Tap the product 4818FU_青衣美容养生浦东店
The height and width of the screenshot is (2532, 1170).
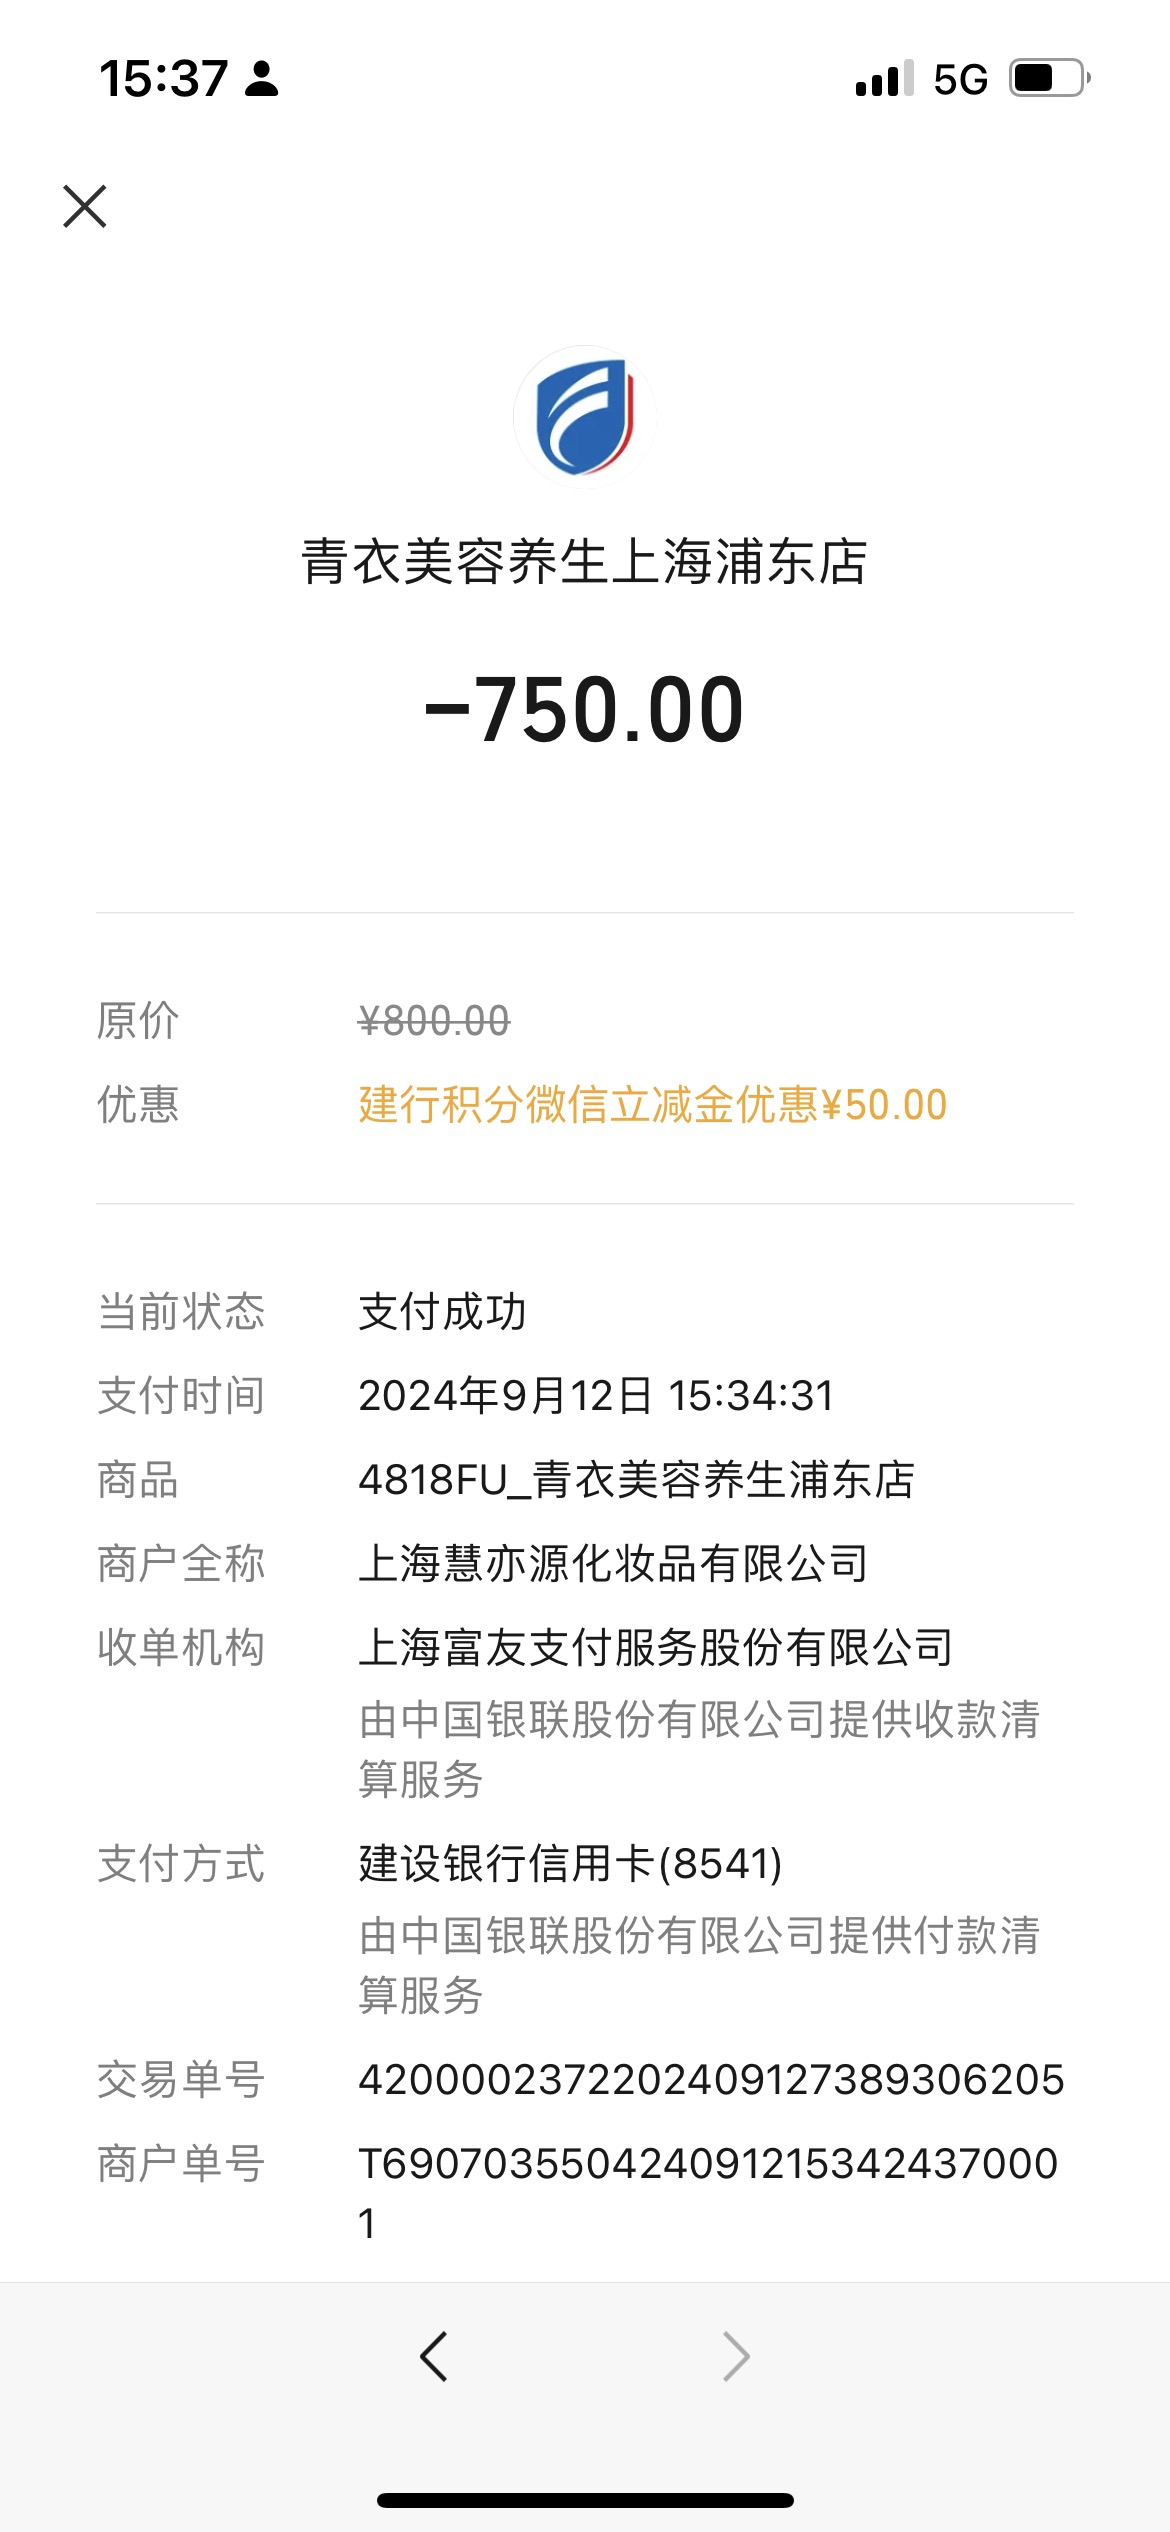coord(636,1479)
